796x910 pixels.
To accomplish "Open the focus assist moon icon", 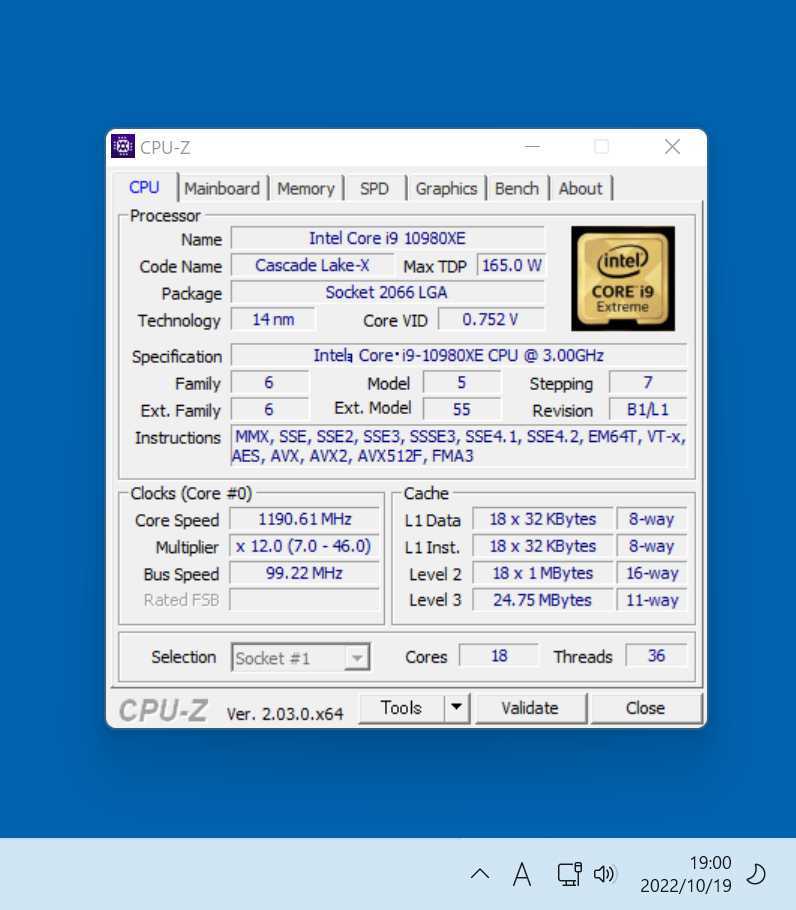I will click(x=756, y=874).
